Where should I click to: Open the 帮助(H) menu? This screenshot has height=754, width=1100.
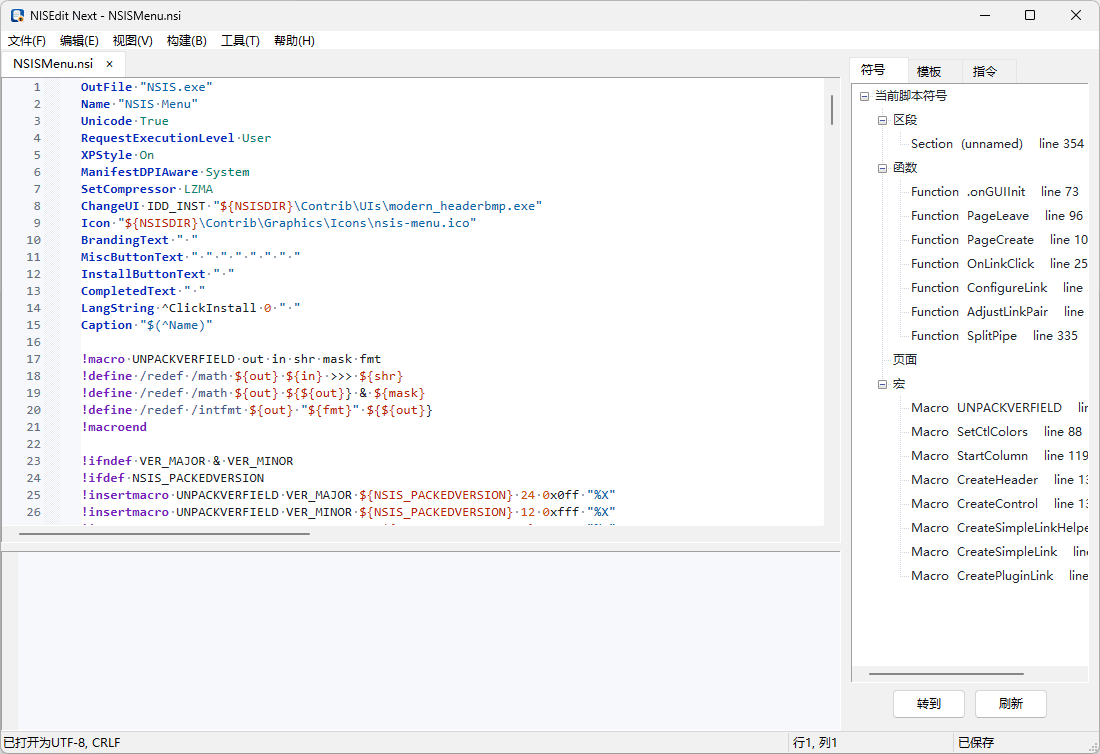pyautogui.click(x=295, y=41)
